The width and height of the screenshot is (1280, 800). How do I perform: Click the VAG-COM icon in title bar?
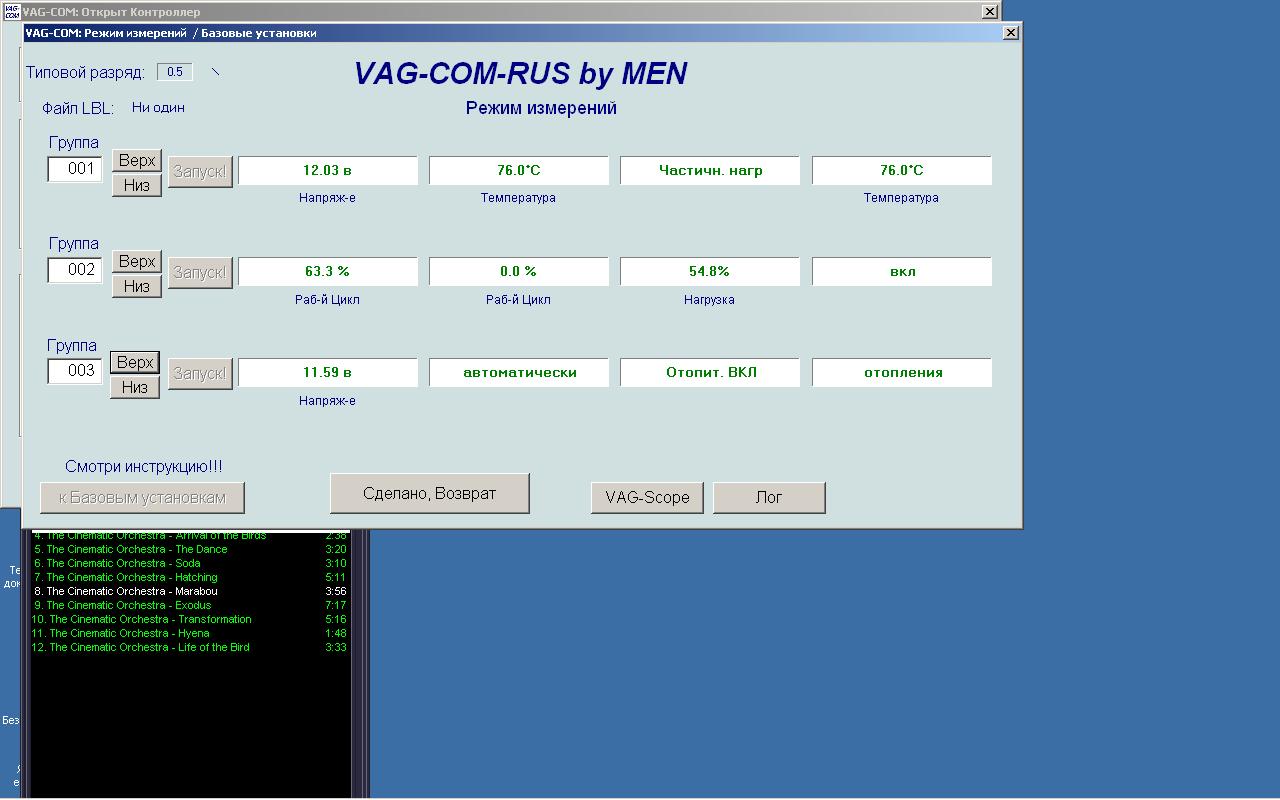click(x=12, y=12)
